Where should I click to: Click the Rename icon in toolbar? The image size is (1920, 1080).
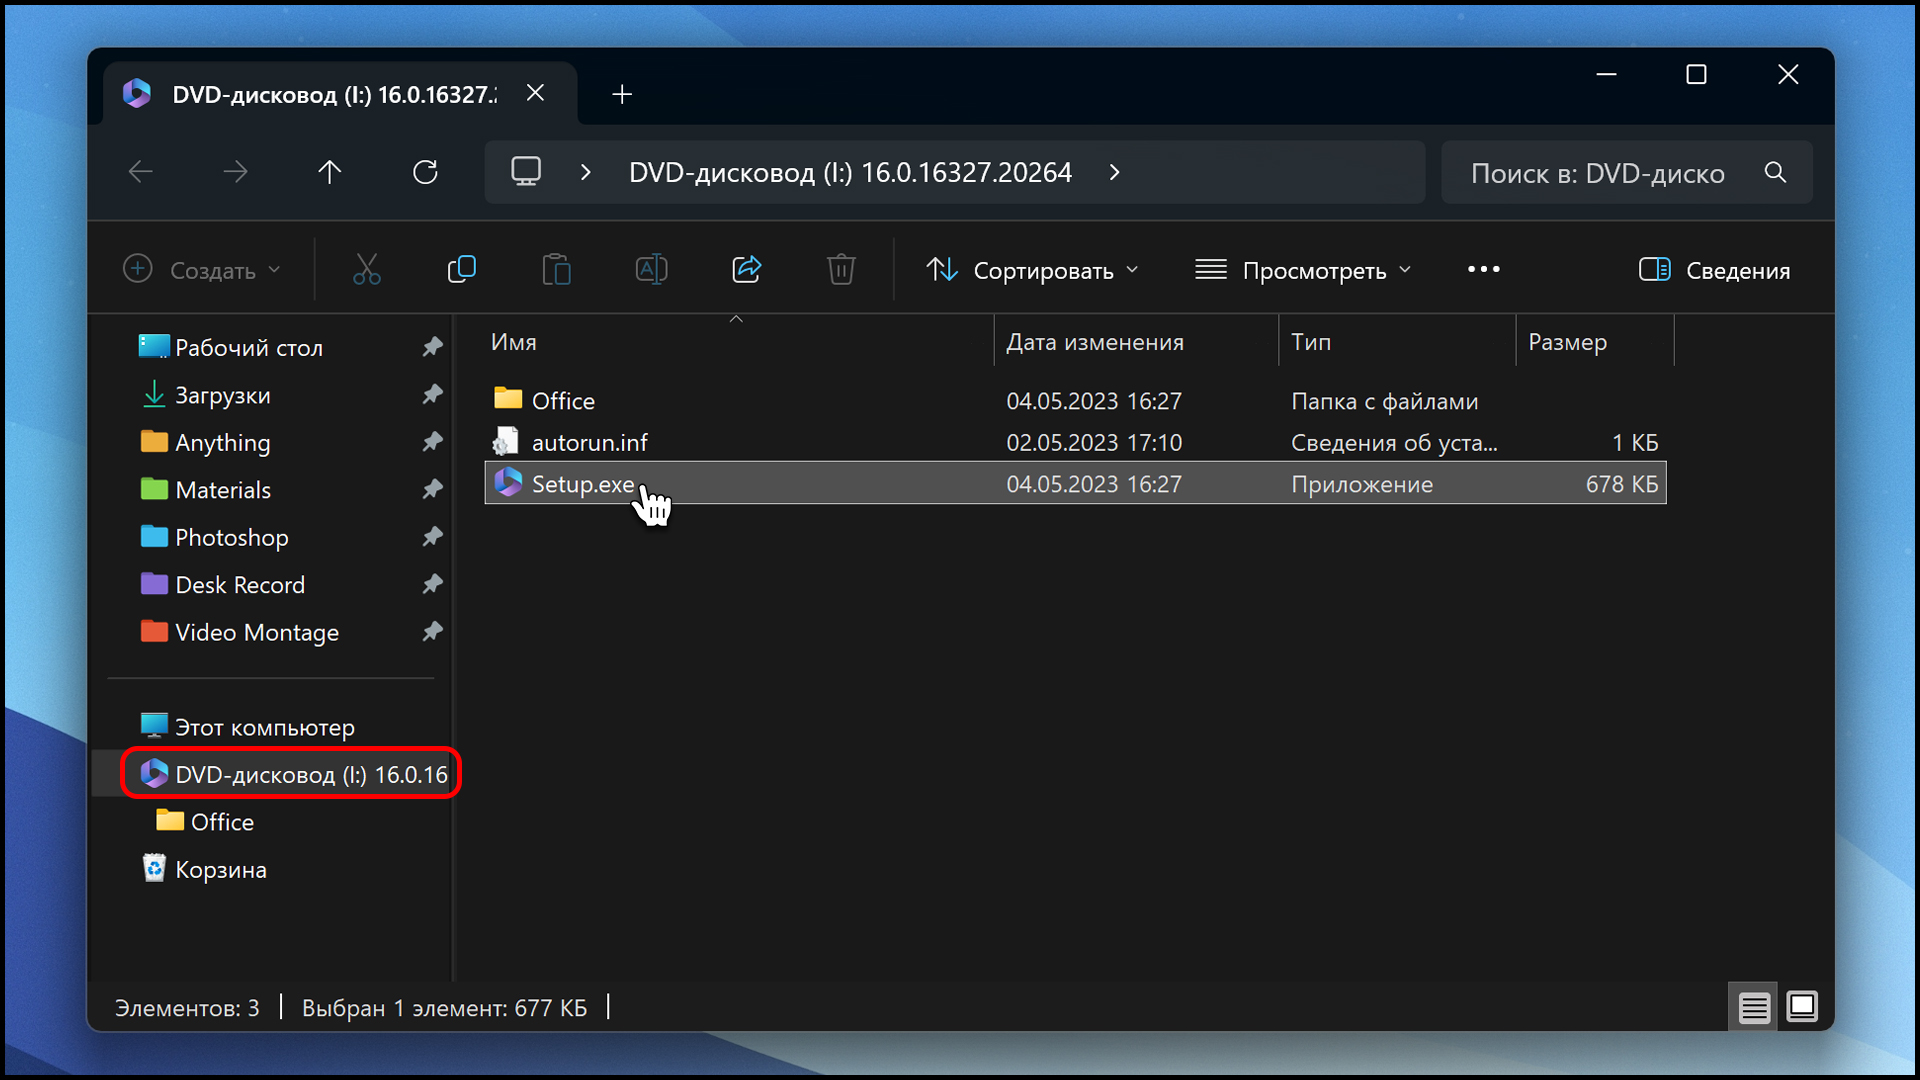(651, 269)
